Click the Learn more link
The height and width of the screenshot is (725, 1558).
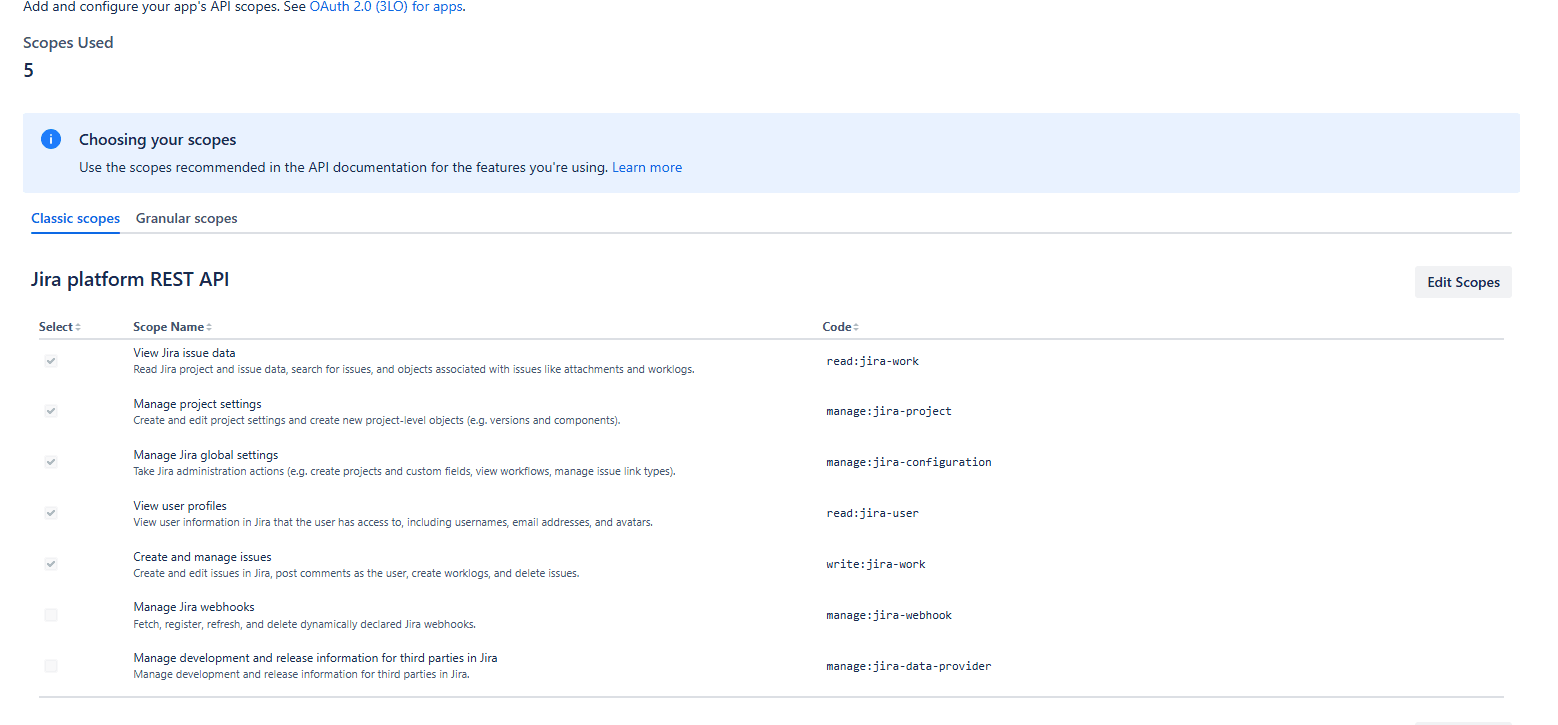pyautogui.click(x=647, y=167)
